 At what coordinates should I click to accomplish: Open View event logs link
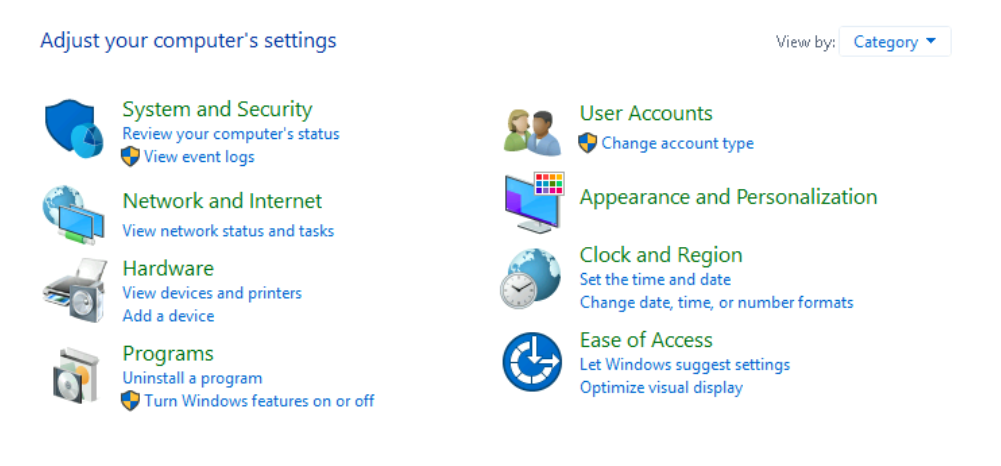199,157
